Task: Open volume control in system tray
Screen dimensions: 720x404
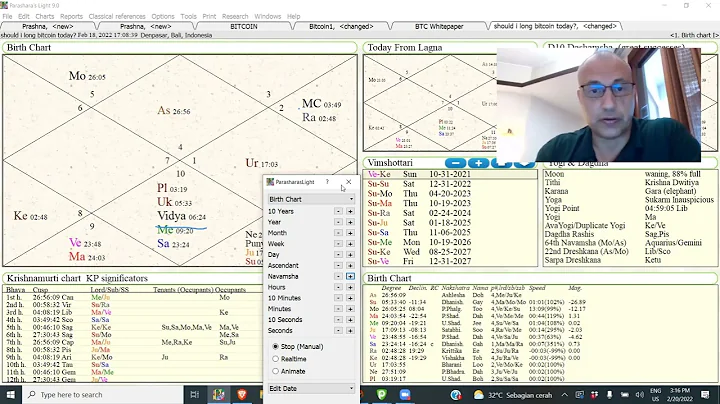Action: tap(640, 395)
